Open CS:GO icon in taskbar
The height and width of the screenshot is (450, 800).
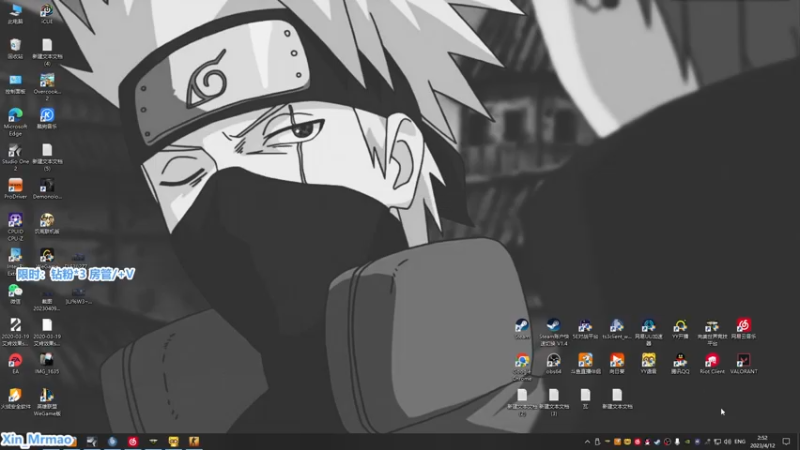point(194,441)
